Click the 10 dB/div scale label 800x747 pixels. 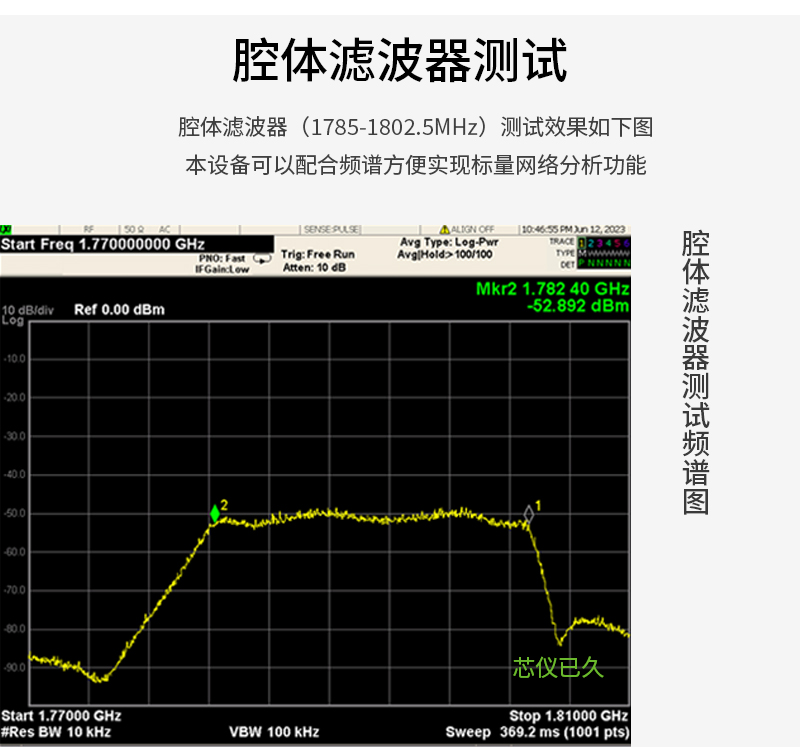tap(28, 311)
